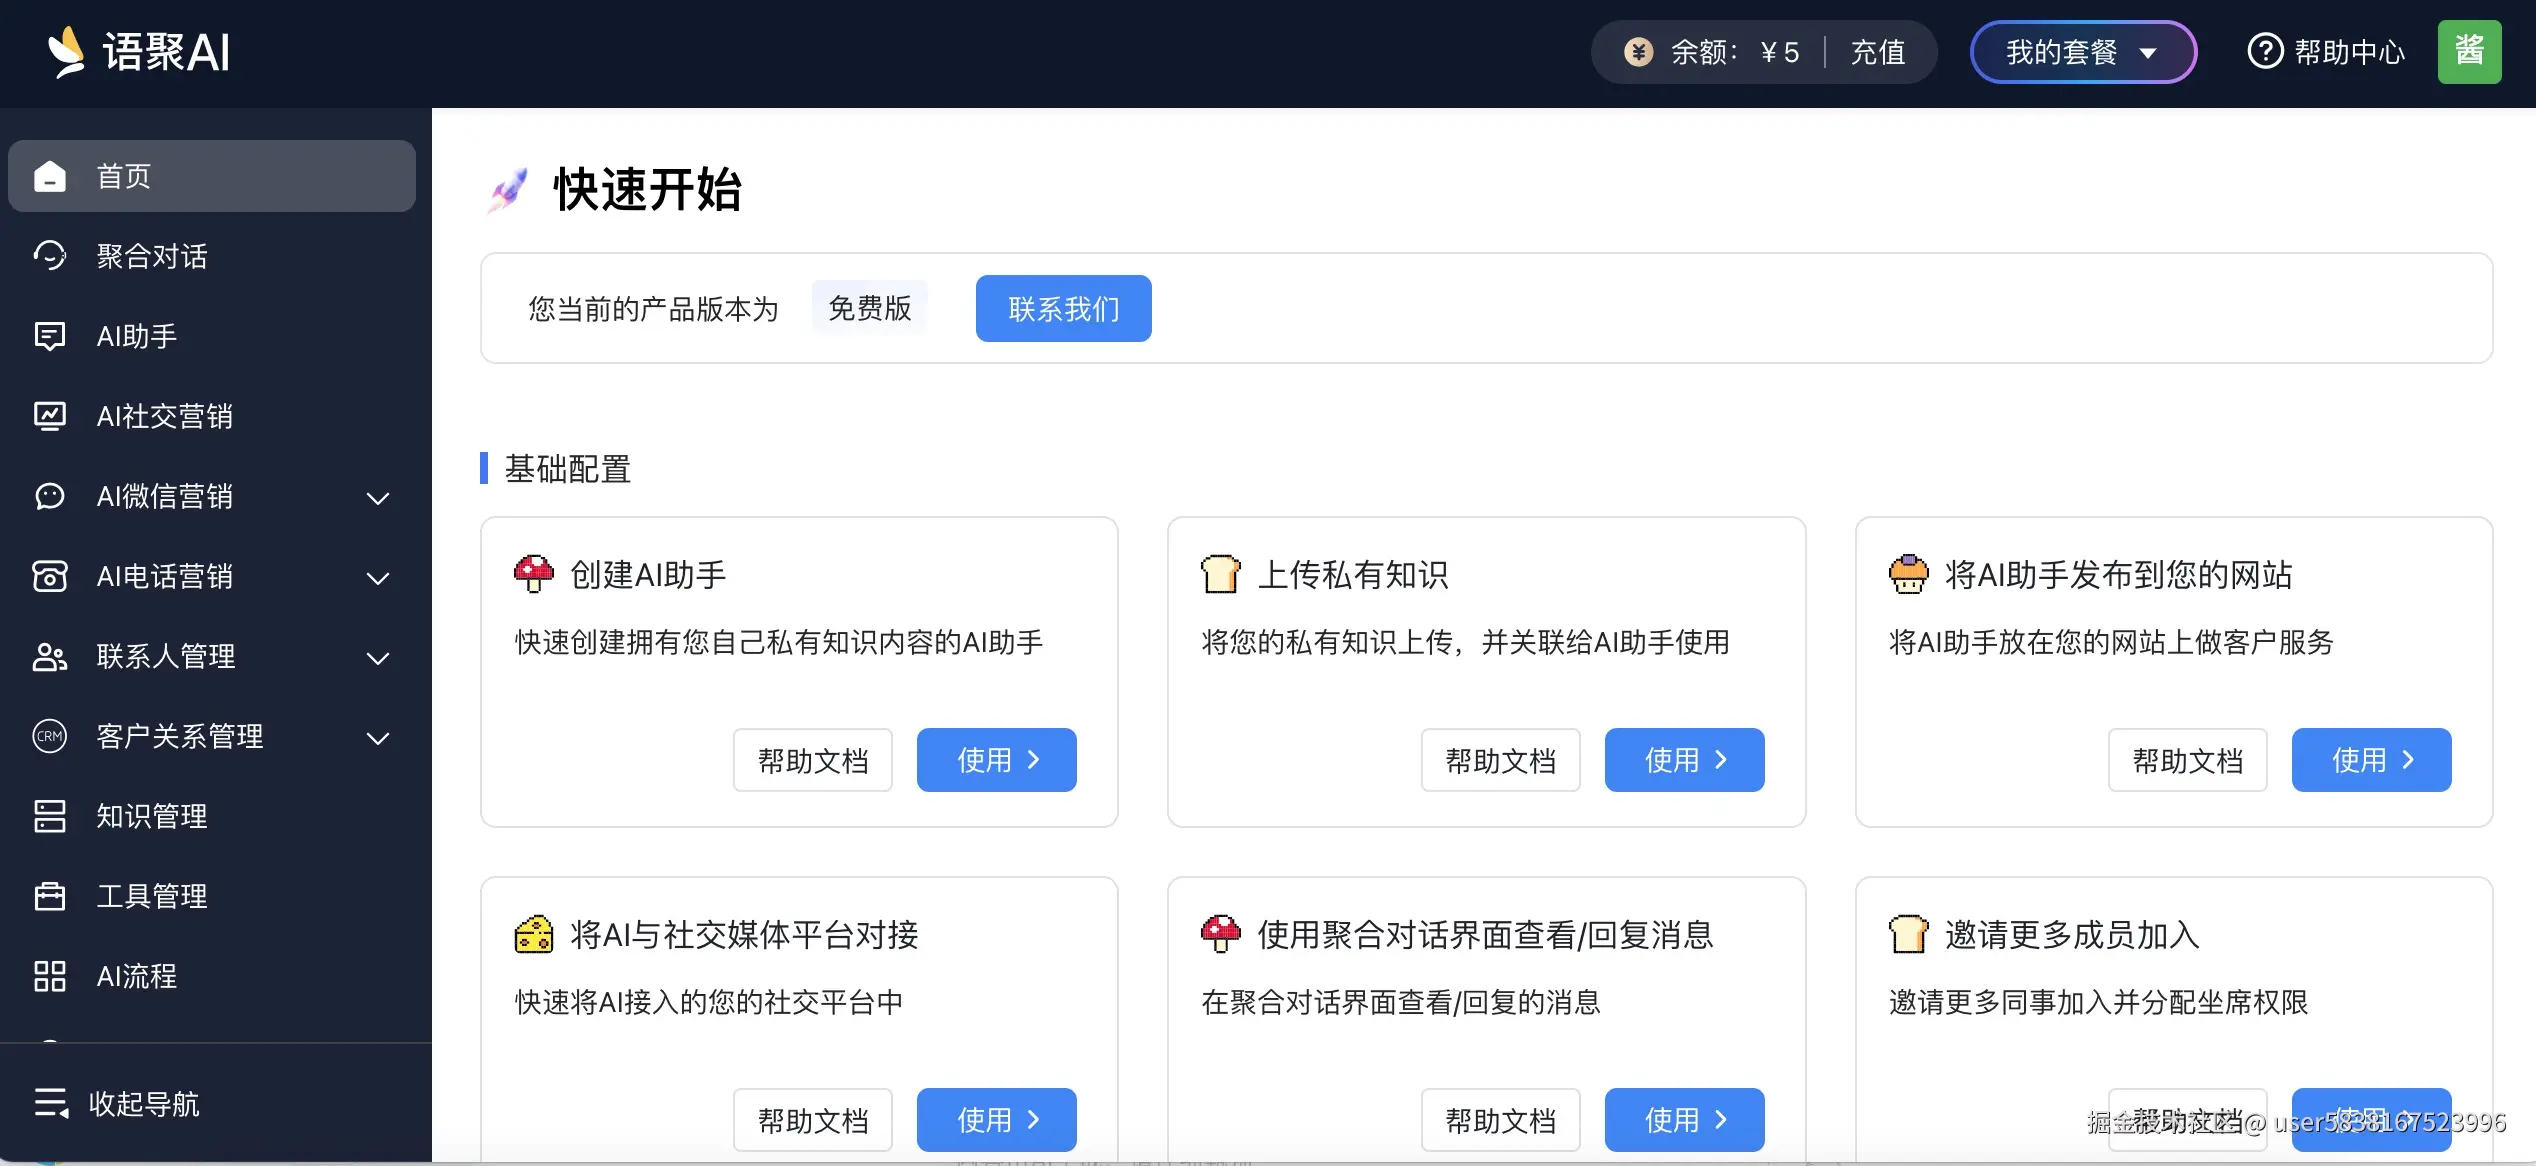The width and height of the screenshot is (2536, 1166).
Task: Open the 我的套餐 dropdown
Action: tap(2082, 51)
